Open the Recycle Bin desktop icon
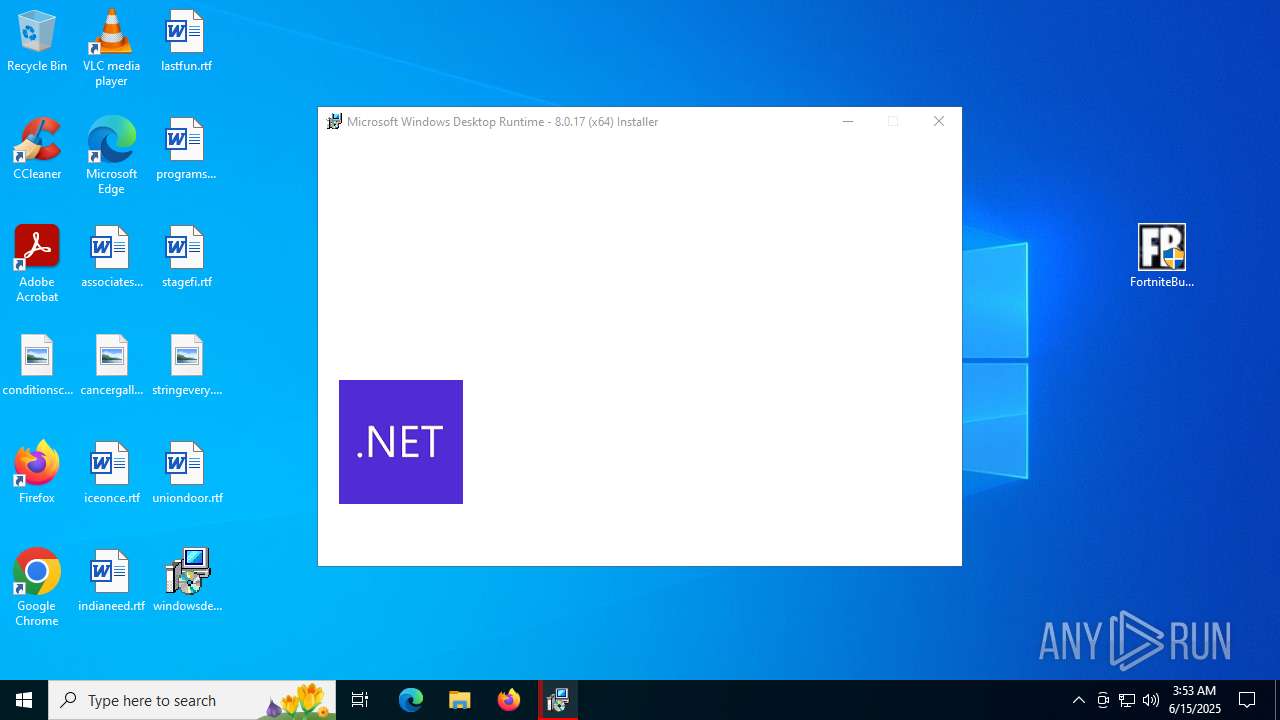 37,42
